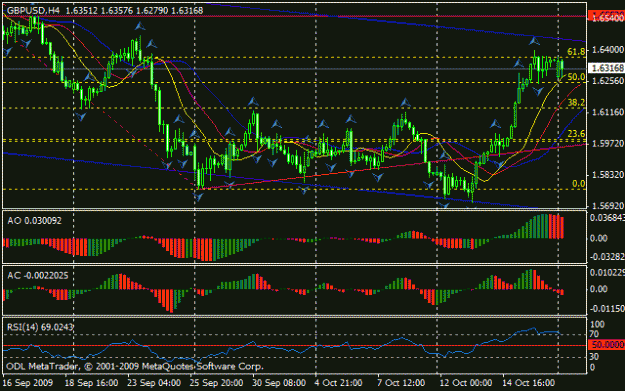Image resolution: width=625 pixels, height=391 pixels.
Task: Click the 1.59720 price axis label
Action: tap(608, 143)
